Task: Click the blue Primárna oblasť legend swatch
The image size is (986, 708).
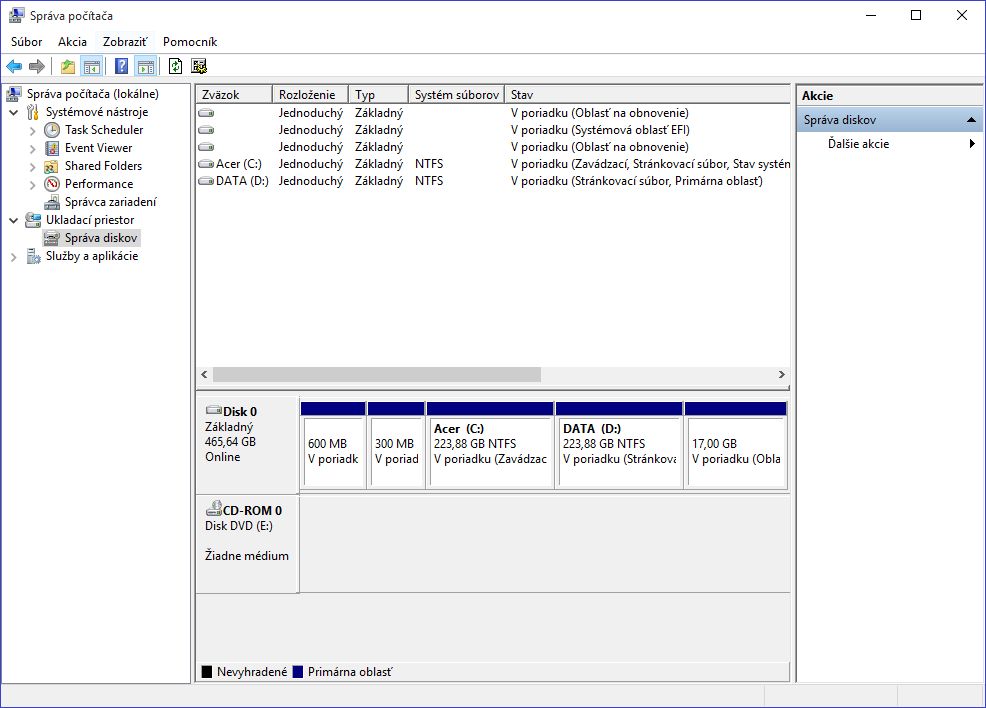Action: (x=298, y=672)
